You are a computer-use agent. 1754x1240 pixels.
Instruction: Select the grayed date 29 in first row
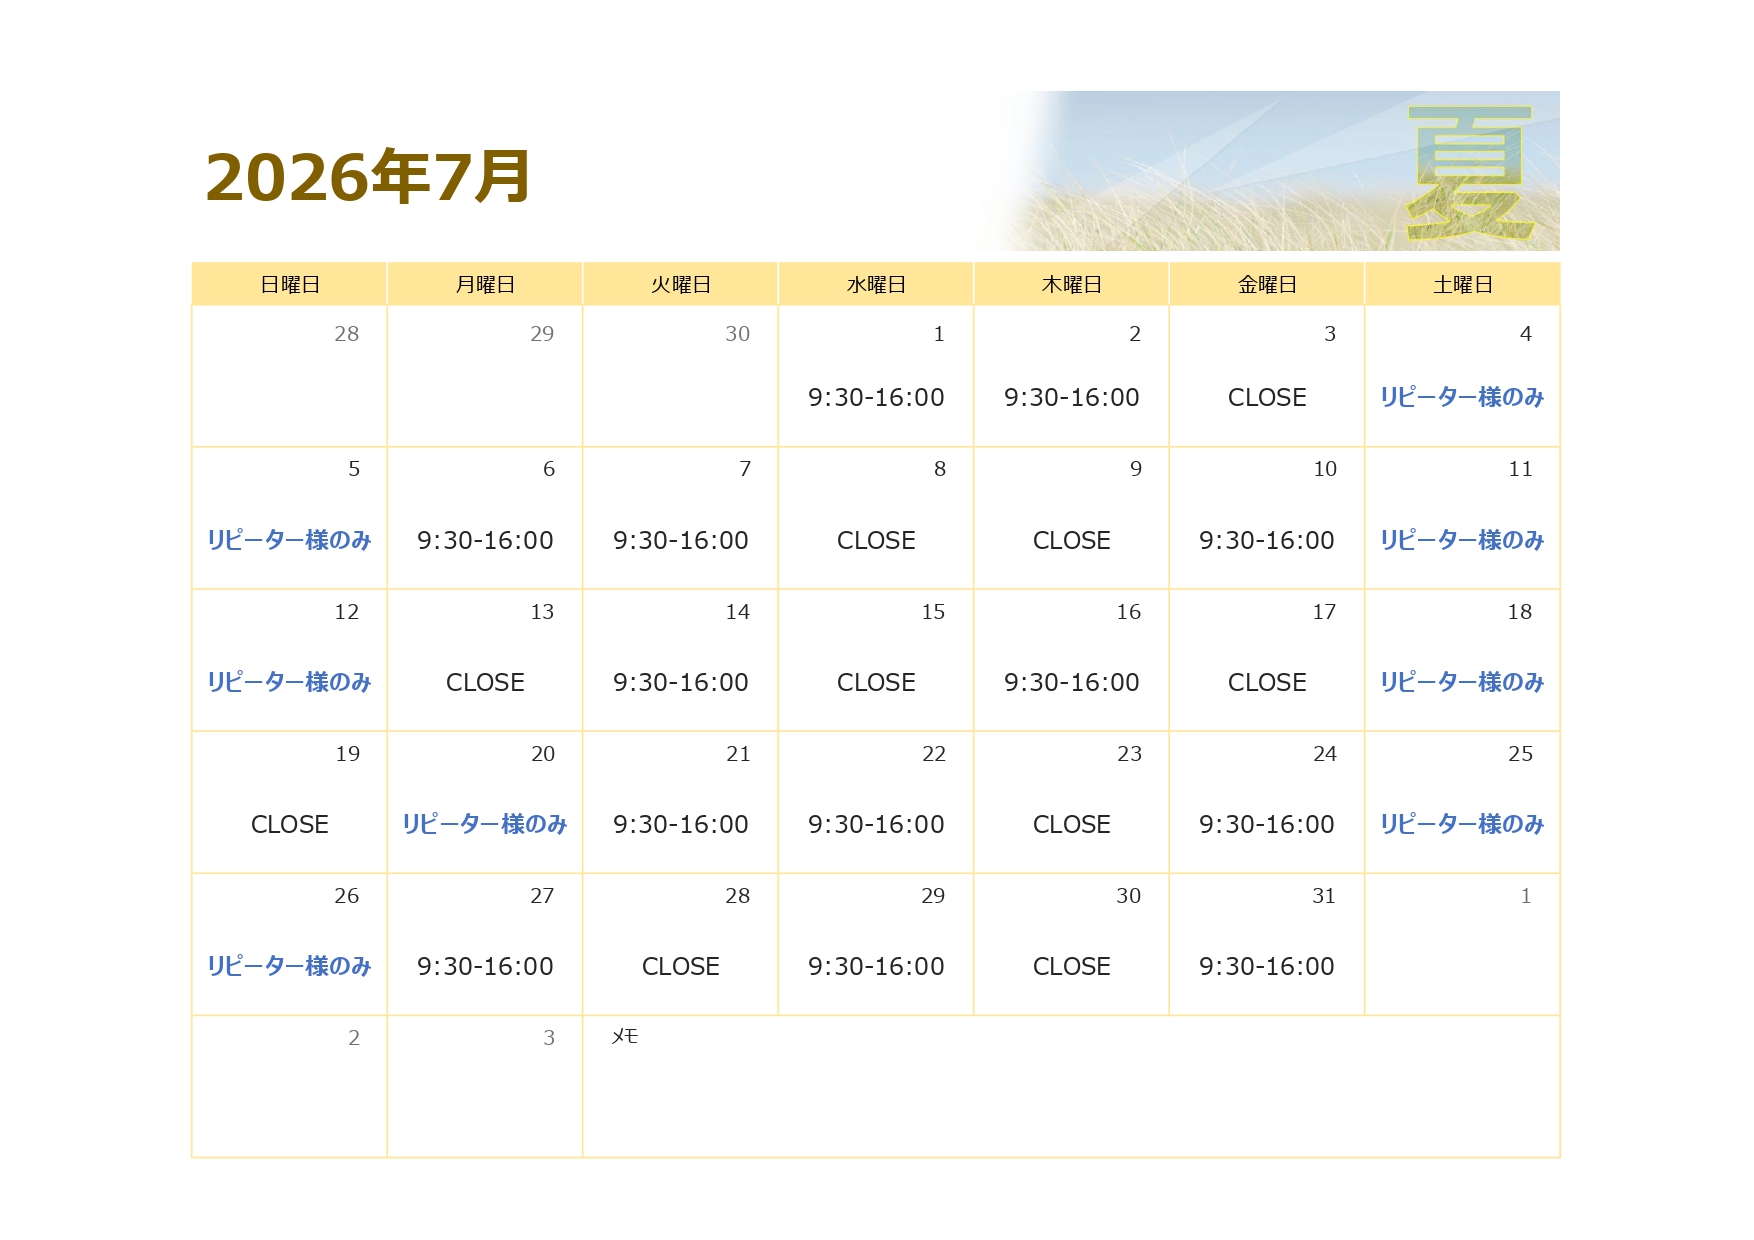(x=542, y=334)
